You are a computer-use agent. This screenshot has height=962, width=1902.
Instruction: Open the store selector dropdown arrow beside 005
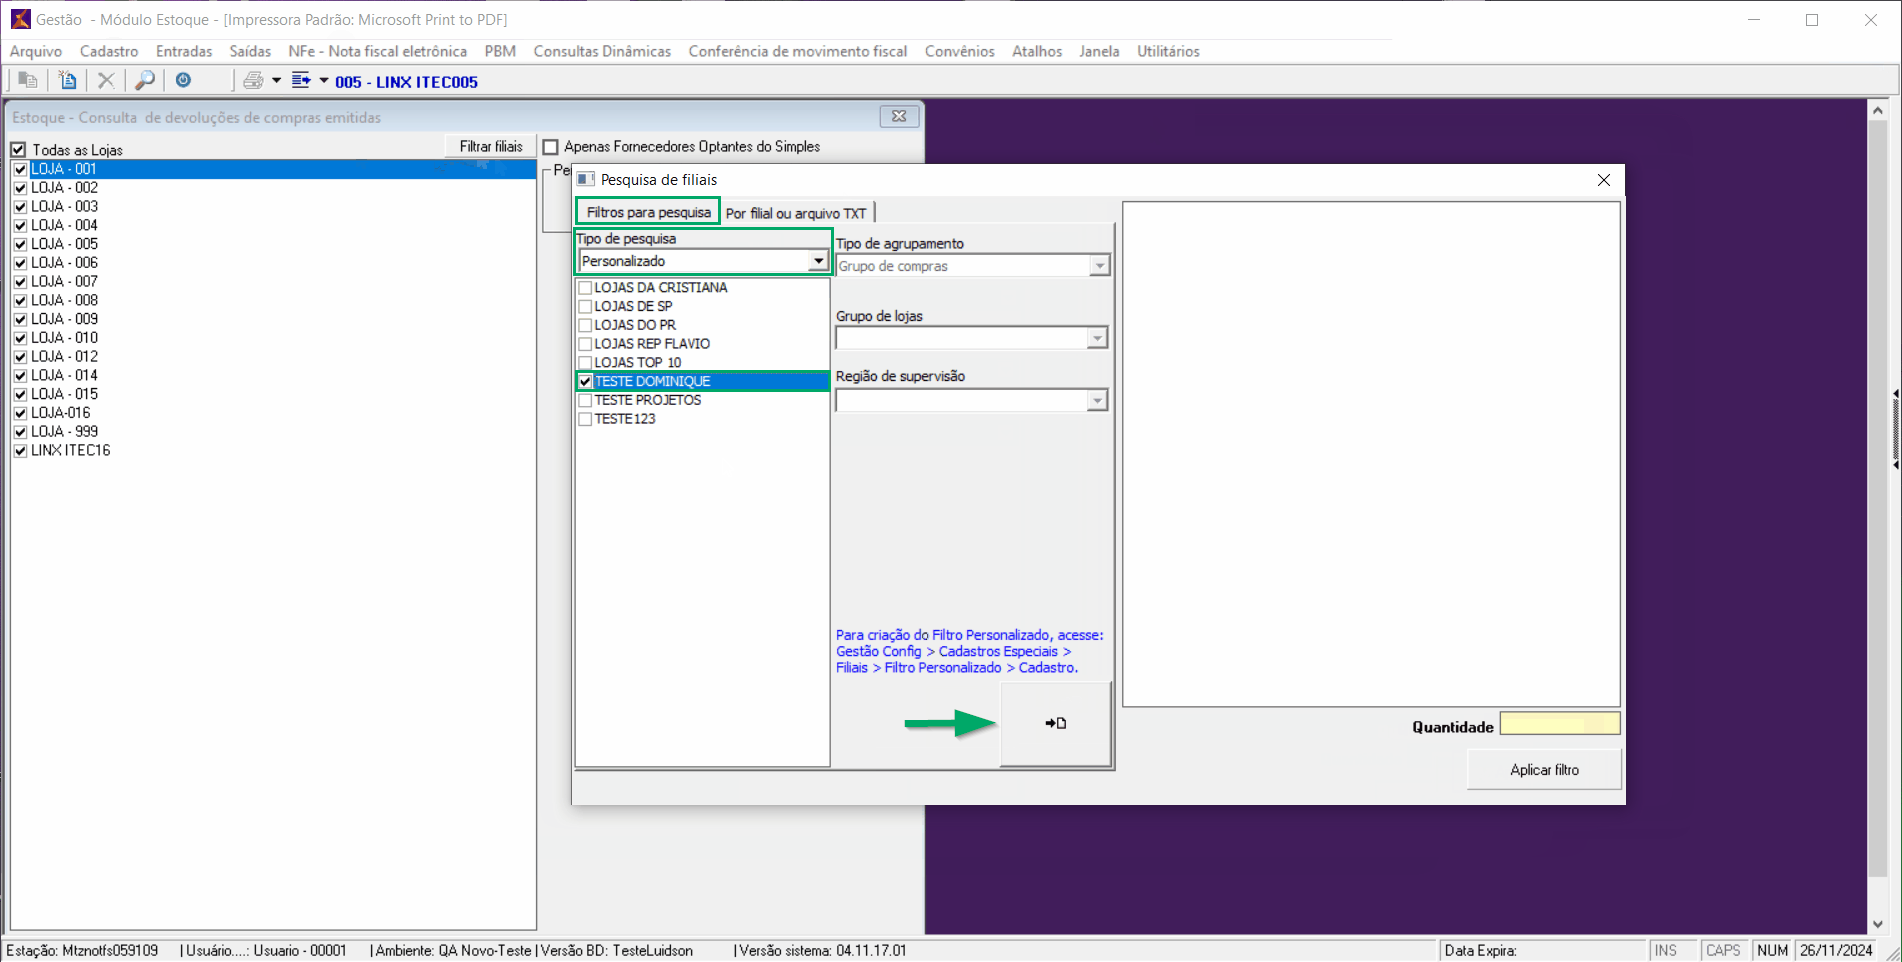pyautogui.click(x=324, y=81)
